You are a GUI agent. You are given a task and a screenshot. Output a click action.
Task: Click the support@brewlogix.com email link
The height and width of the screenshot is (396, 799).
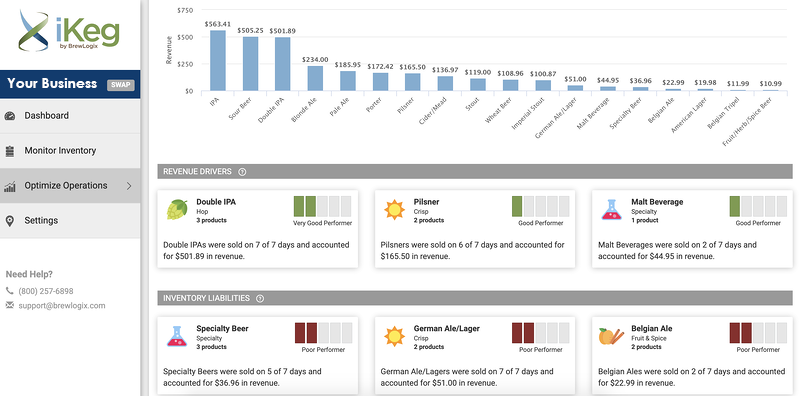[62, 306]
